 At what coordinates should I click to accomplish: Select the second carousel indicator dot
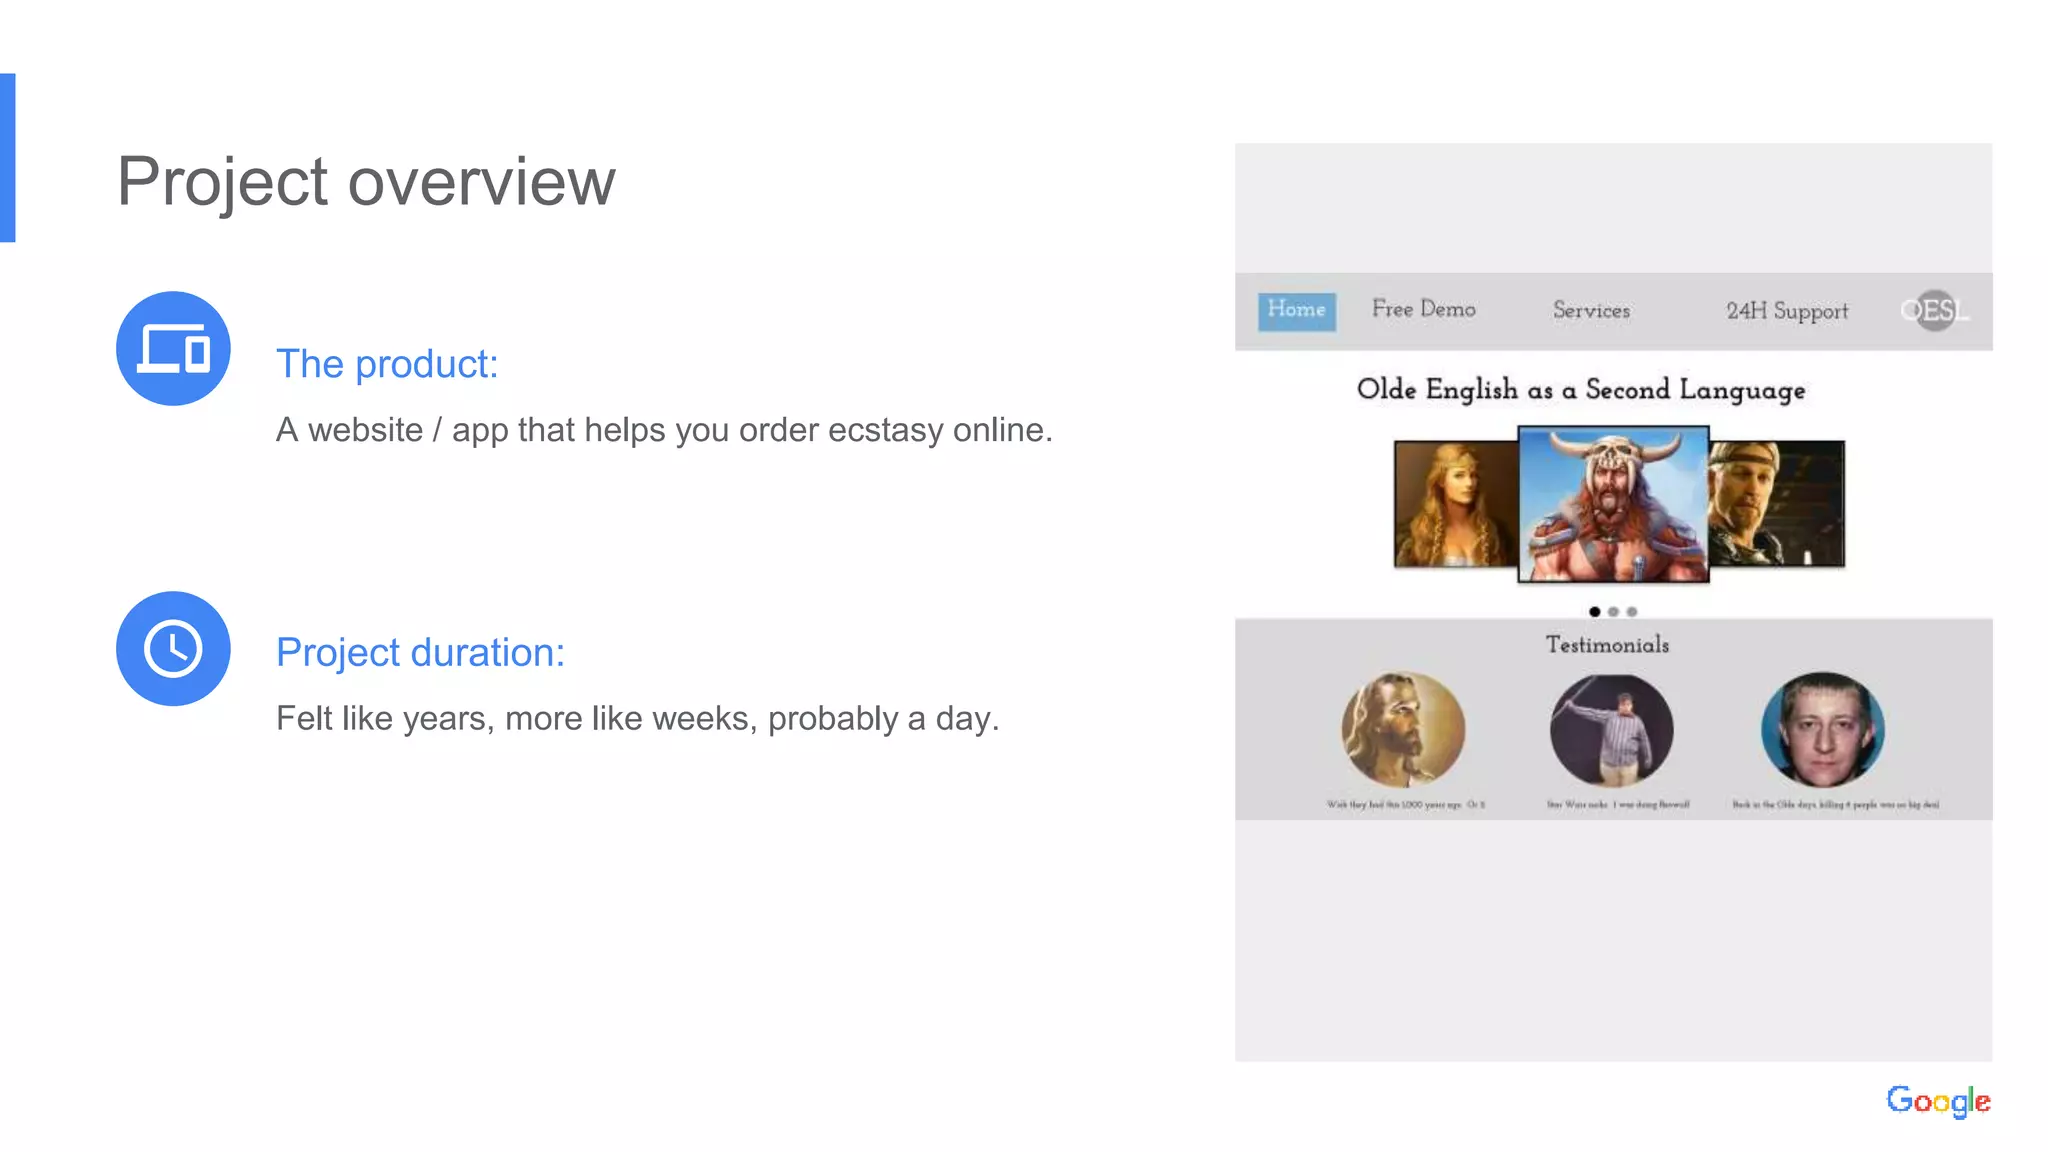[1613, 612]
